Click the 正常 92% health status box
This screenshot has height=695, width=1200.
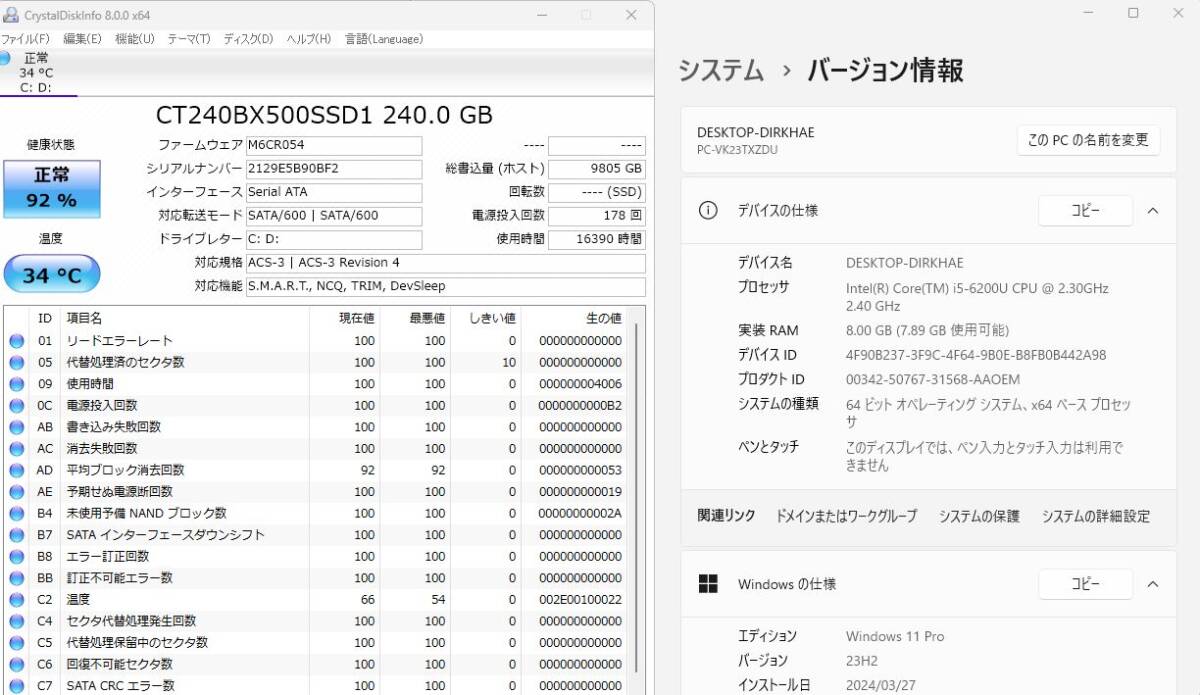click(x=52, y=188)
